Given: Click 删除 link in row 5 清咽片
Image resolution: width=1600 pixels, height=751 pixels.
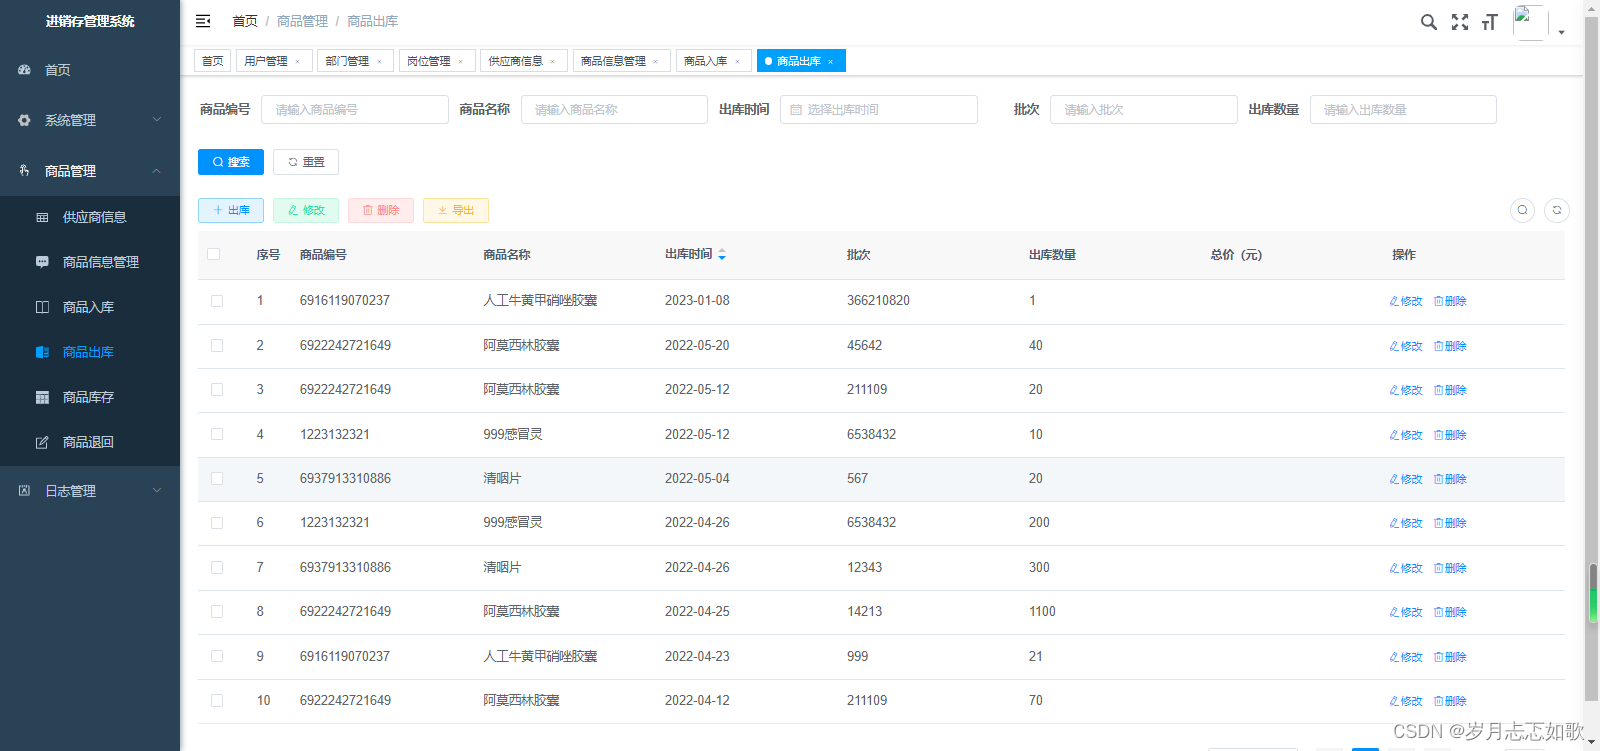Looking at the screenshot, I should pos(1450,479).
